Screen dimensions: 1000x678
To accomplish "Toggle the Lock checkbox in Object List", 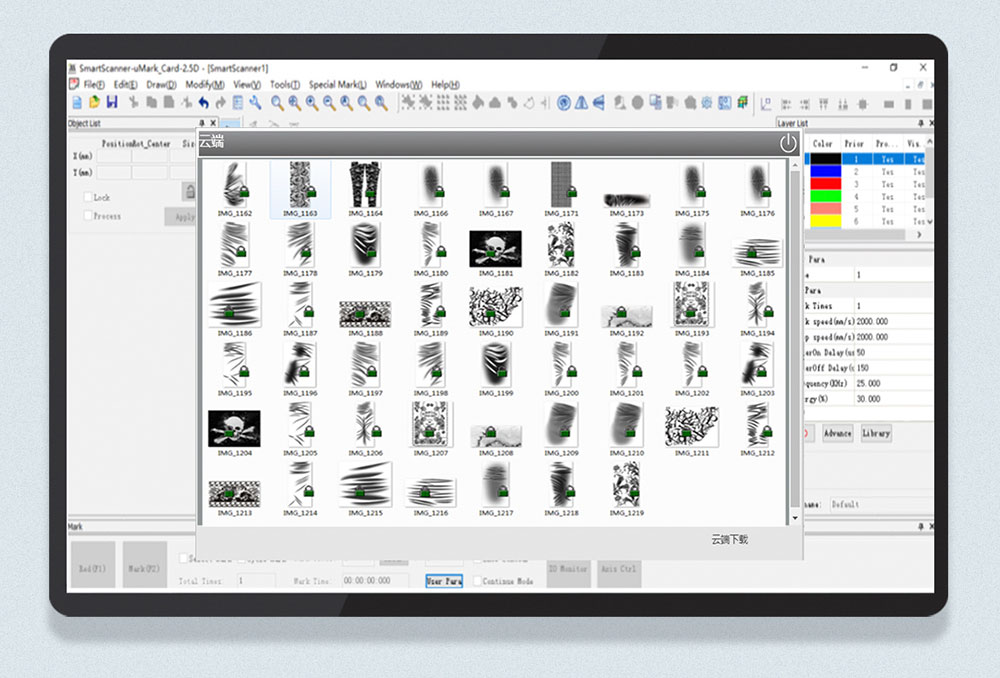I will coord(89,197).
